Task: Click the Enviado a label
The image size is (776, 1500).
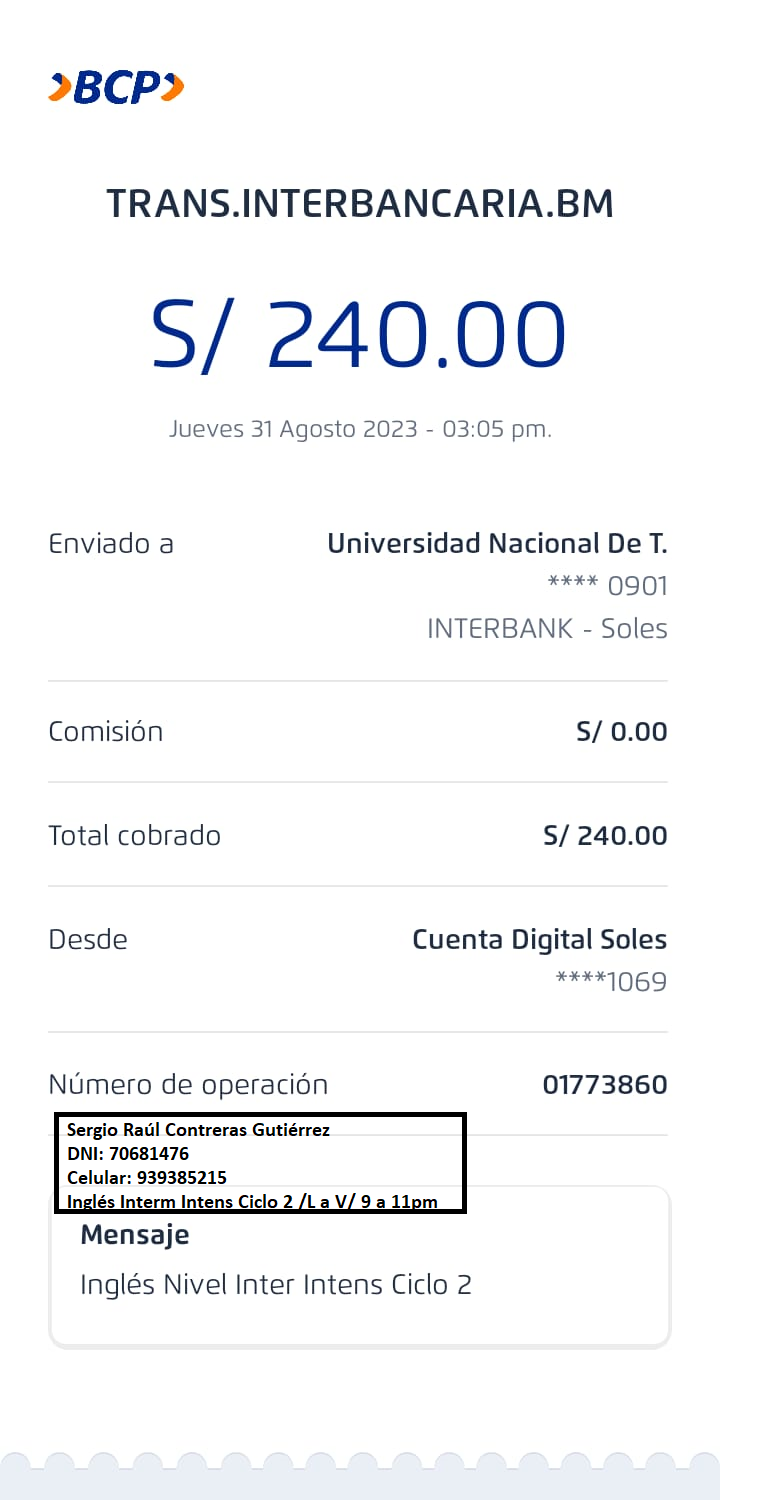Action: (x=111, y=544)
